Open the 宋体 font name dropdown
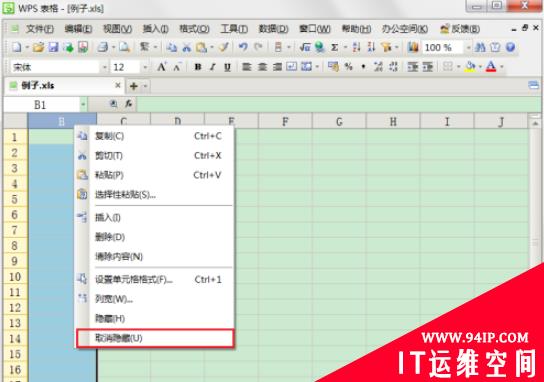Image resolution: width=544 pixels, height=382 pixels. pyautogui.click(x=104, y=67)
